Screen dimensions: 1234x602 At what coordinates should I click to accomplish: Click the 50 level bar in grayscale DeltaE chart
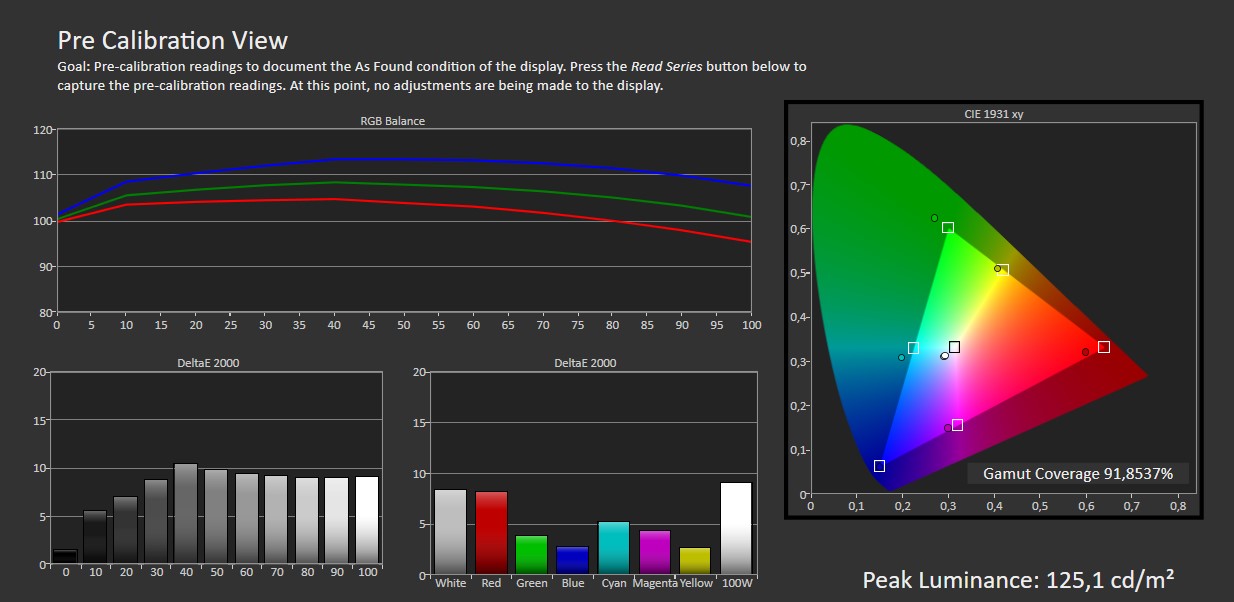216,516
